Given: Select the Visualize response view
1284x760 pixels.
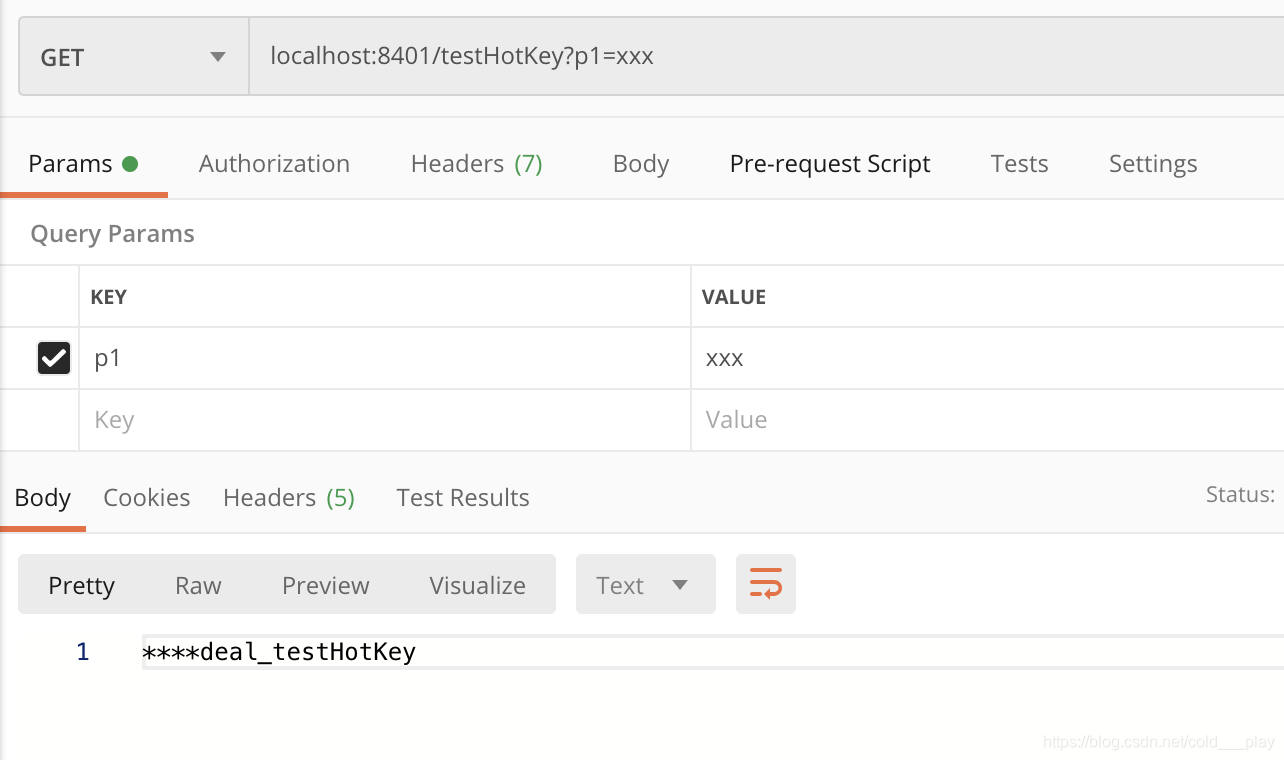Looking at the screenshot, I should click(x=478, y=585).
